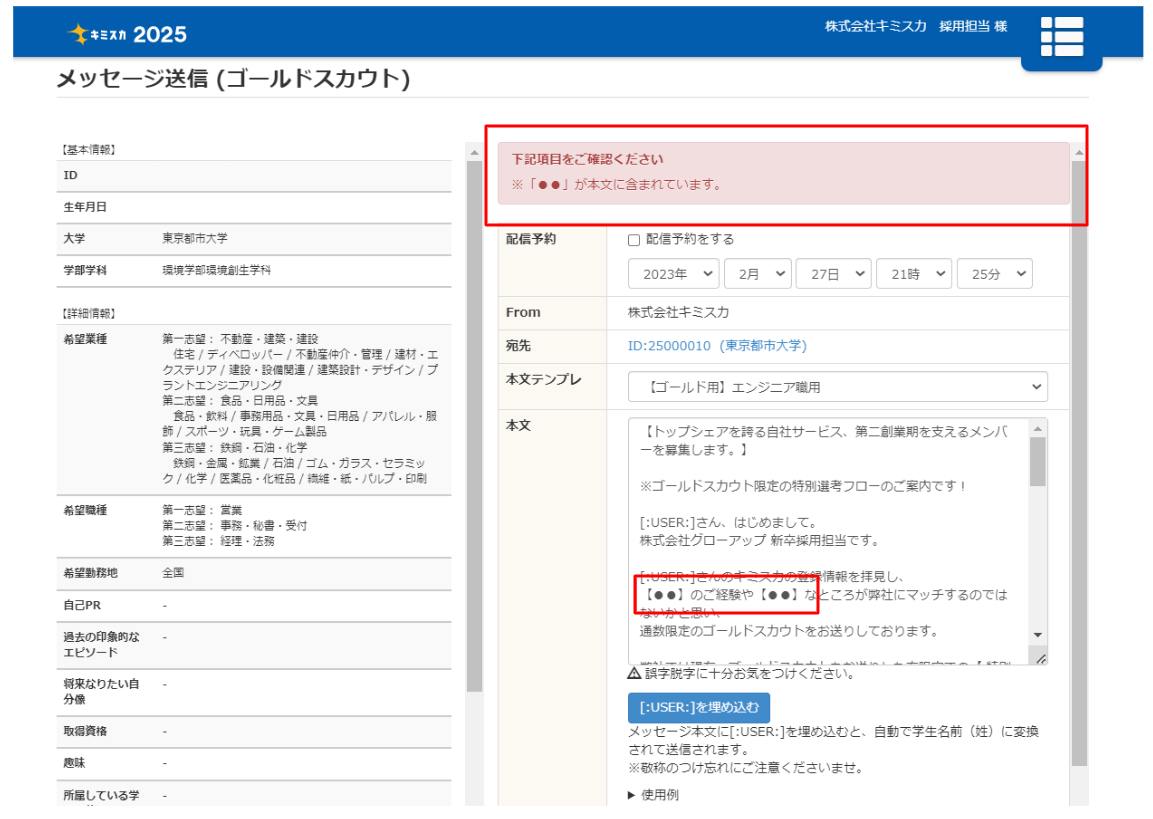Click the 本文 textarea scroll-down arrow
The image size is (1153, 819).
pos(1038,634)
